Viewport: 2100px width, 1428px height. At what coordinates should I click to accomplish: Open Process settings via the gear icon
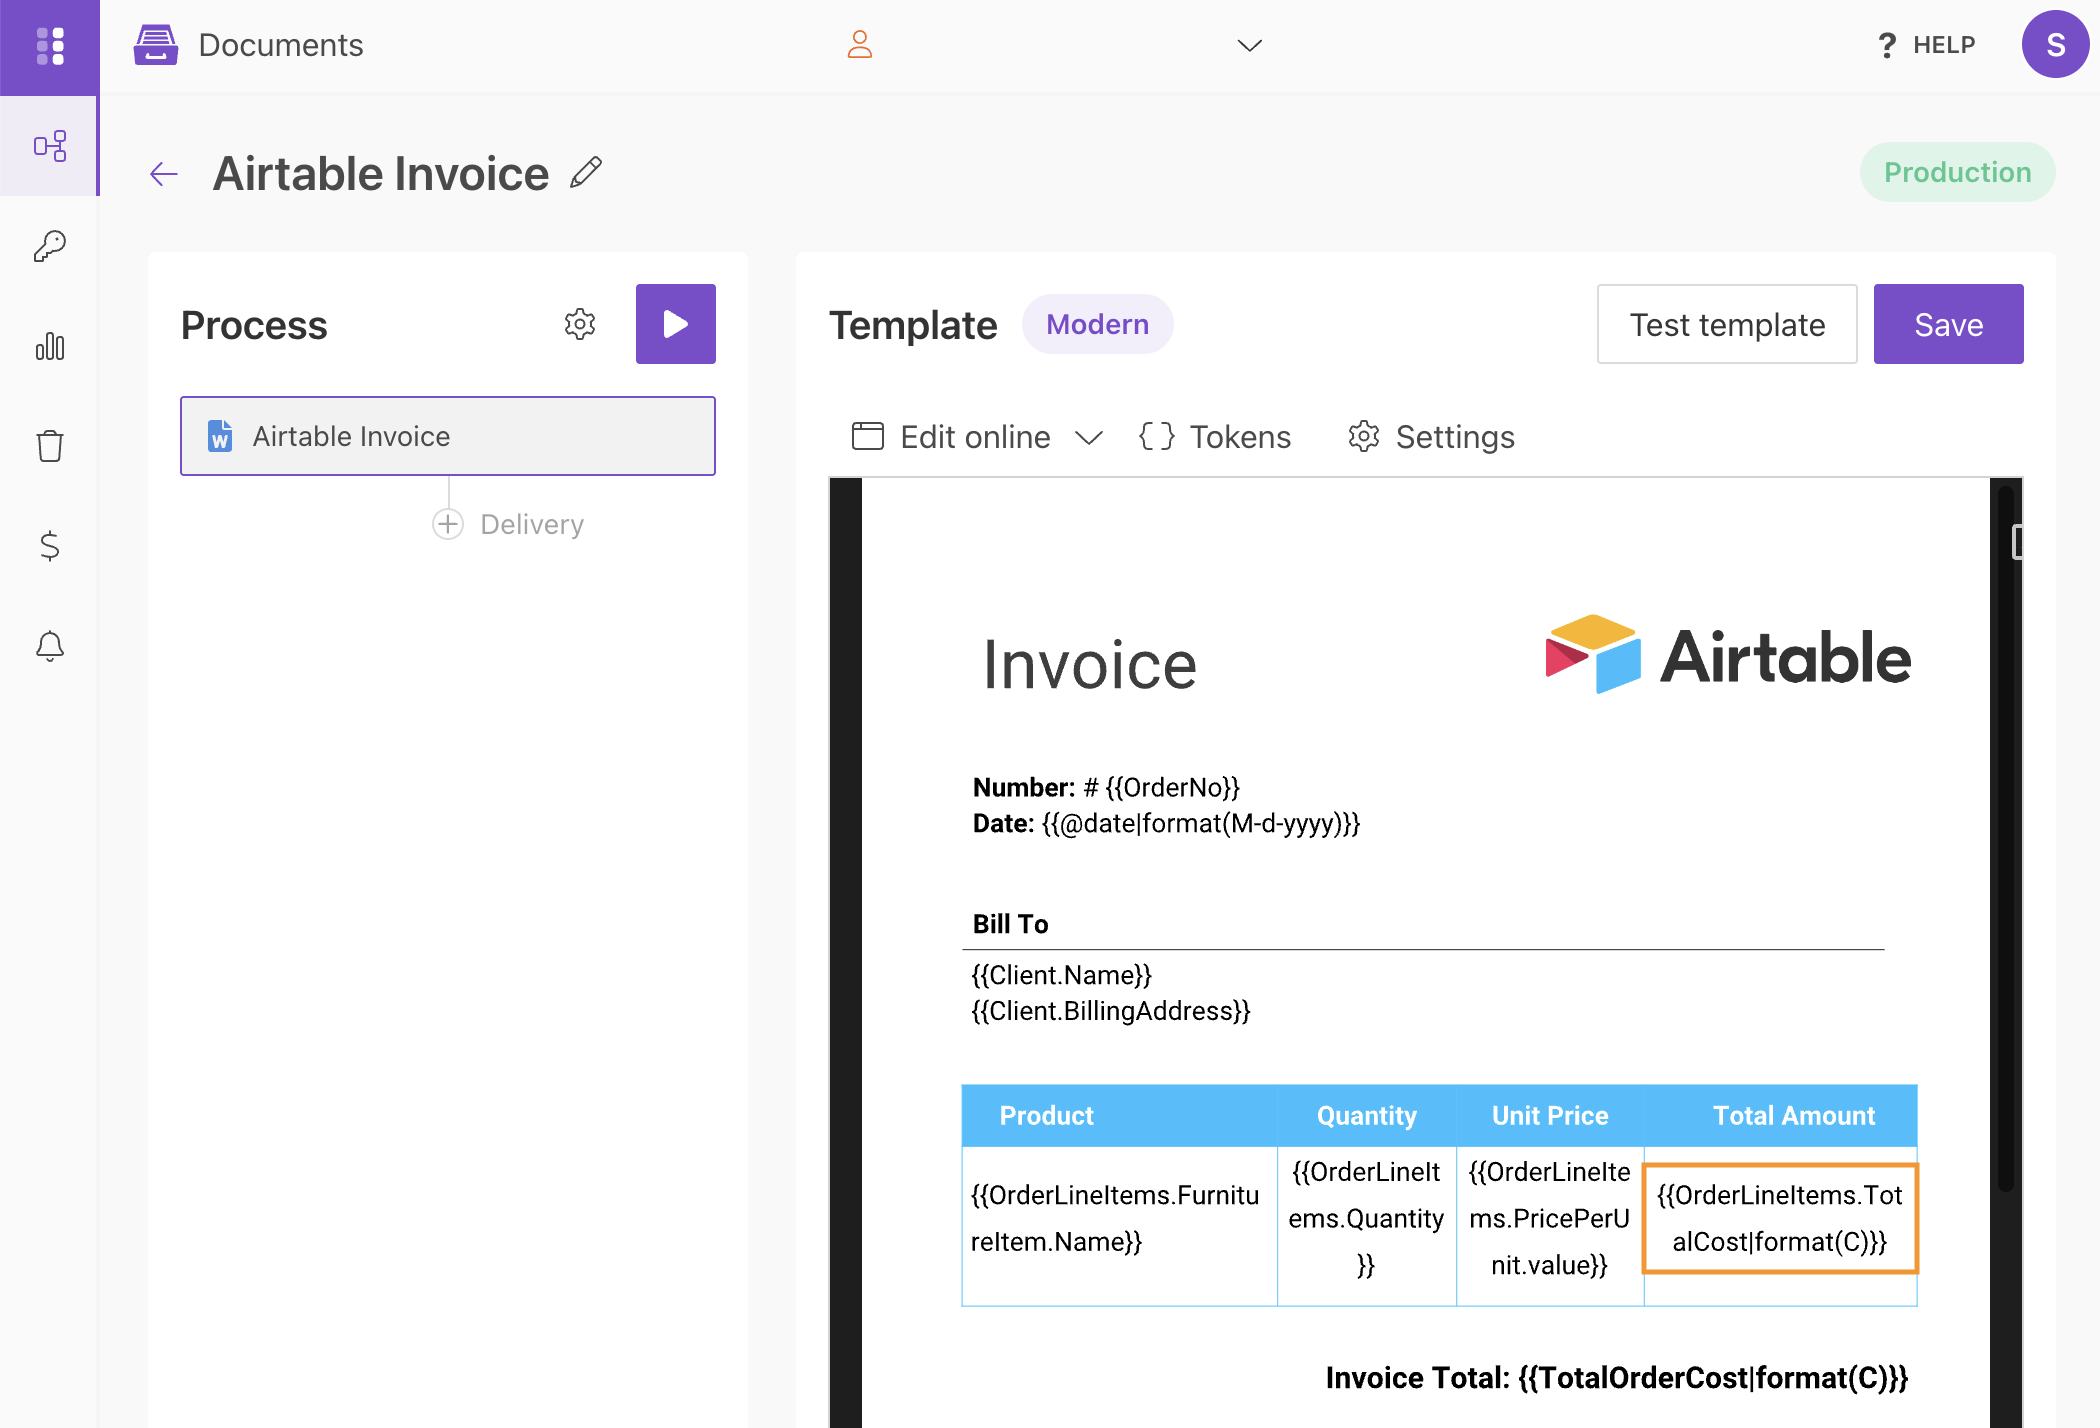point(580,324)
